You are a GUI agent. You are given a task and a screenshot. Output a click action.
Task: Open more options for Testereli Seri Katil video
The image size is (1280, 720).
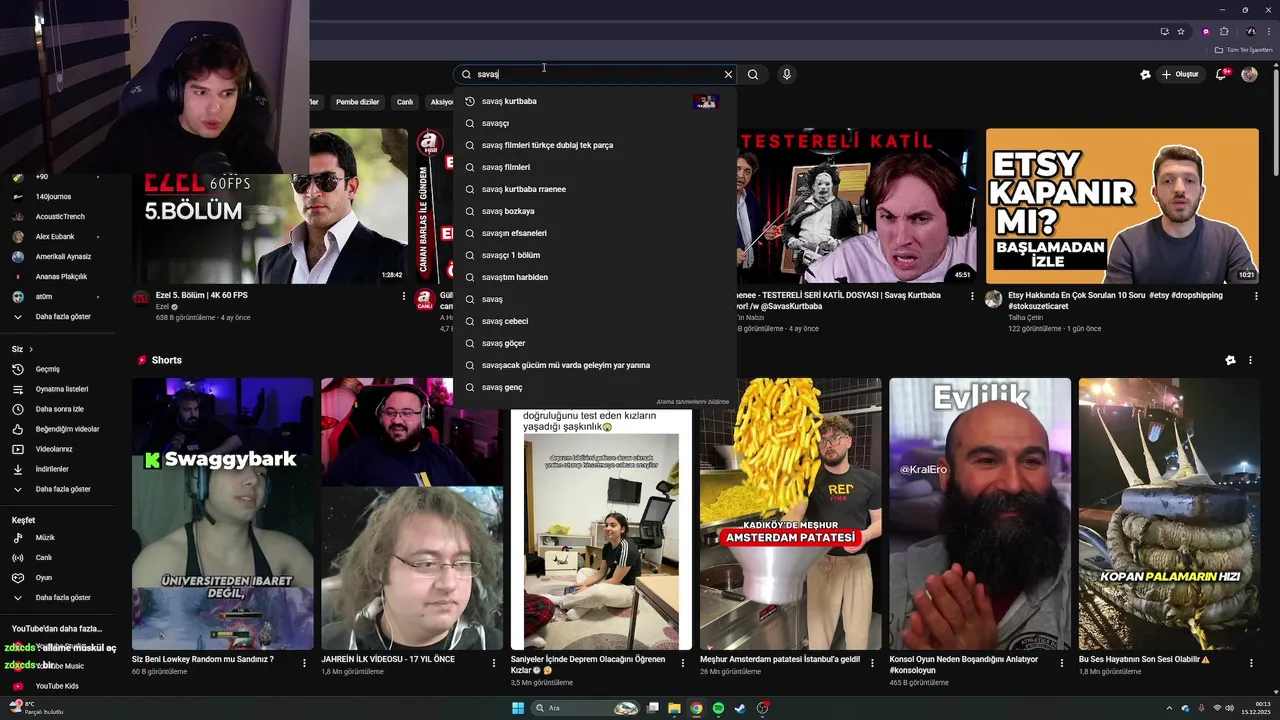tap(972, 297)
